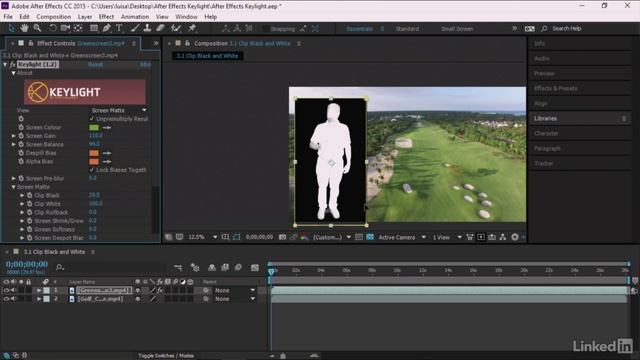
Task: Open the Window menu
Action: click(186, 17)
